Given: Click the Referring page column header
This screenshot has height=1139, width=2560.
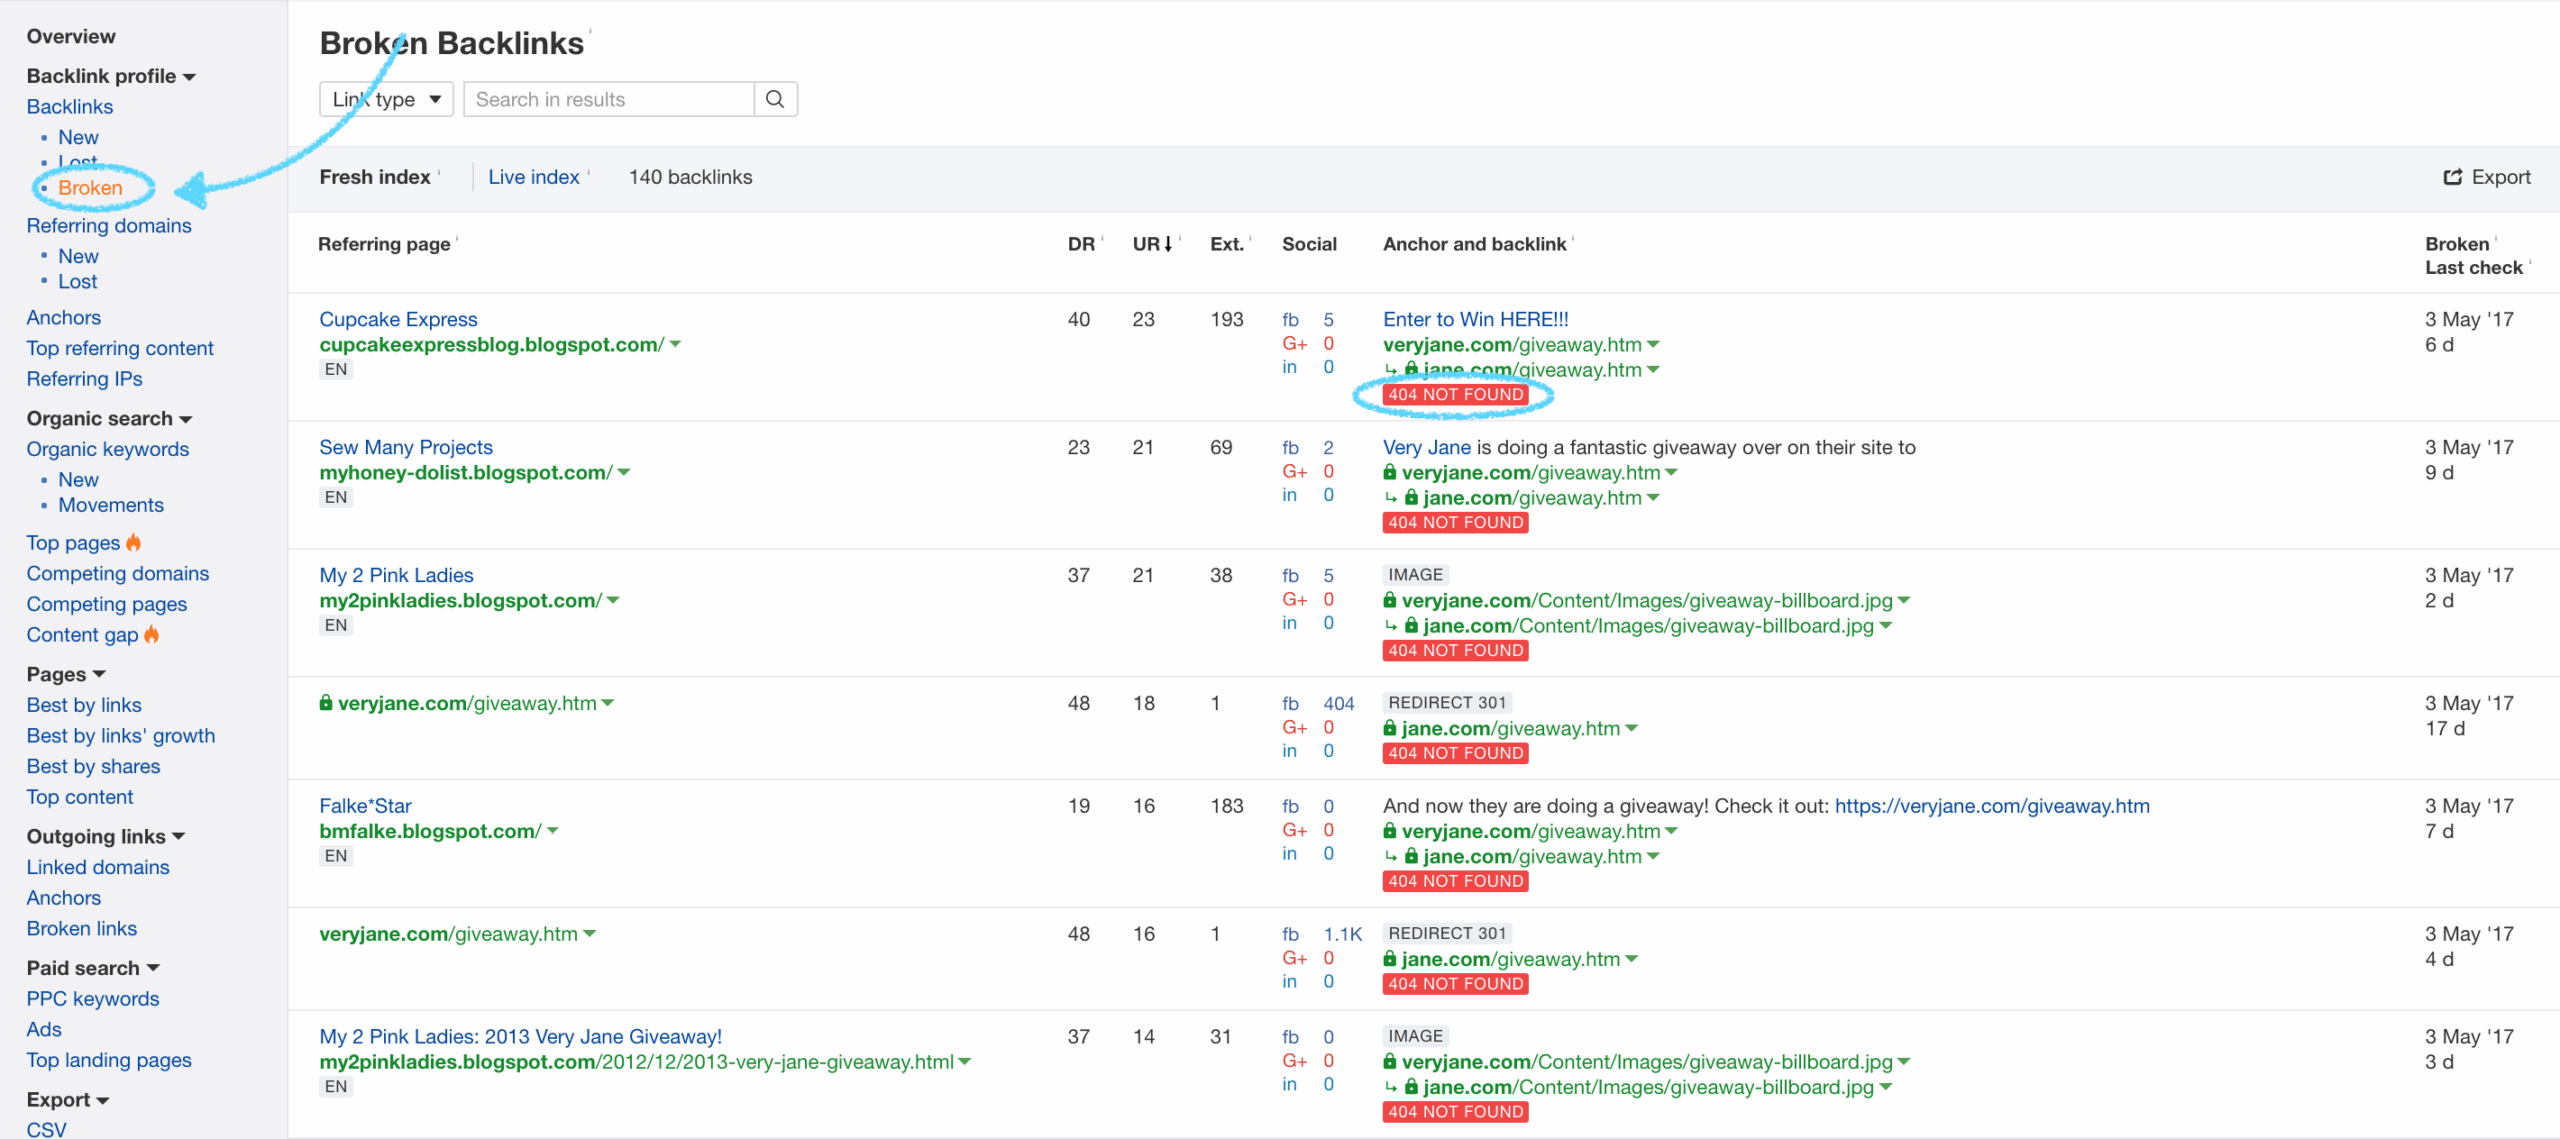Looking at the screenshot, I should click(x=384, y=244).
